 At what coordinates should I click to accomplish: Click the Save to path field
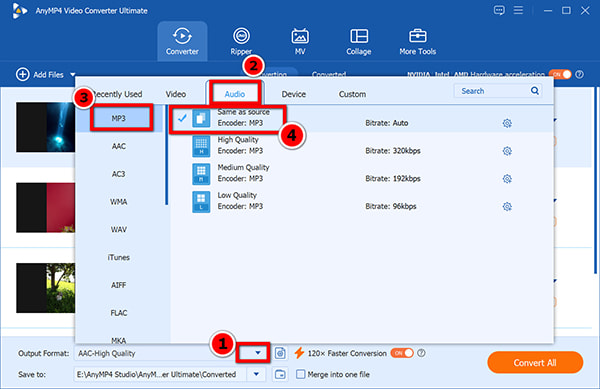pyautogui.click(x=160, y=374)
